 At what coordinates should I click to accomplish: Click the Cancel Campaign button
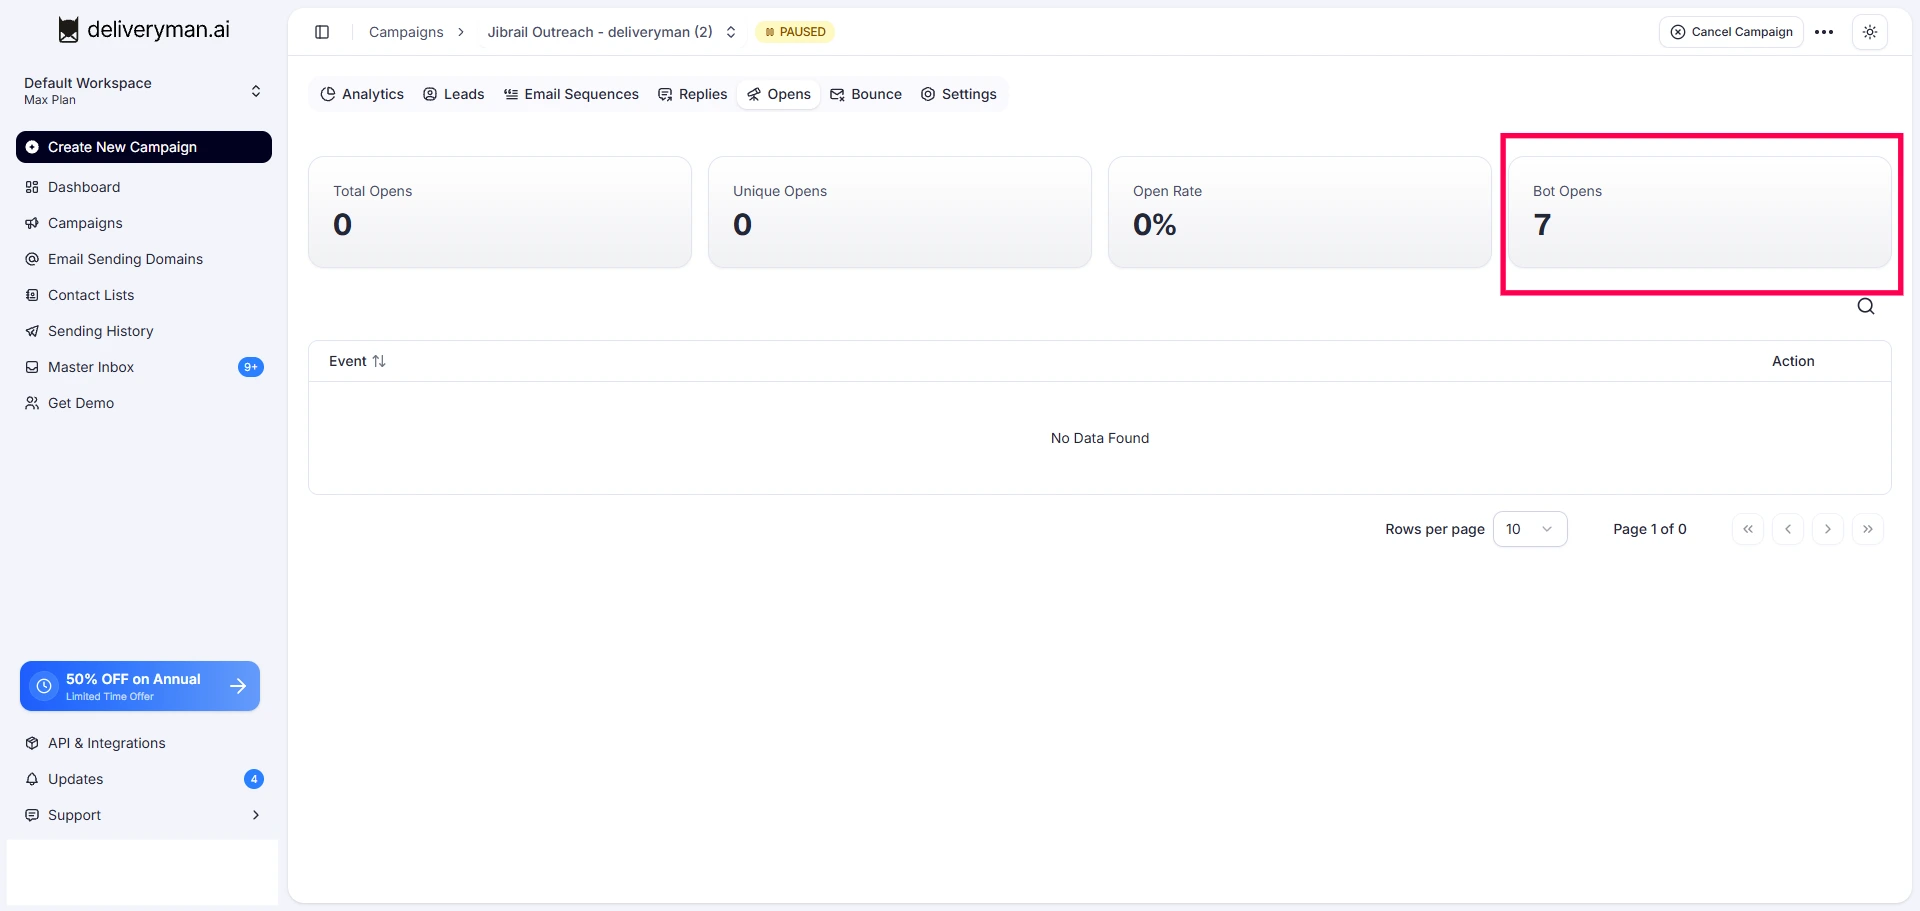[x=1732, y=32]
